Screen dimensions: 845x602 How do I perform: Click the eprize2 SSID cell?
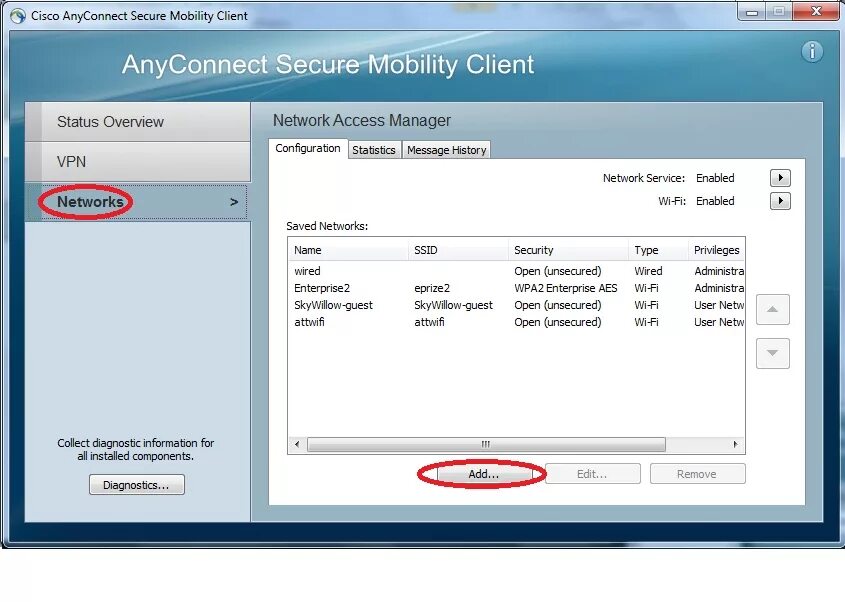pyautogui.click(x=432, y=288)
